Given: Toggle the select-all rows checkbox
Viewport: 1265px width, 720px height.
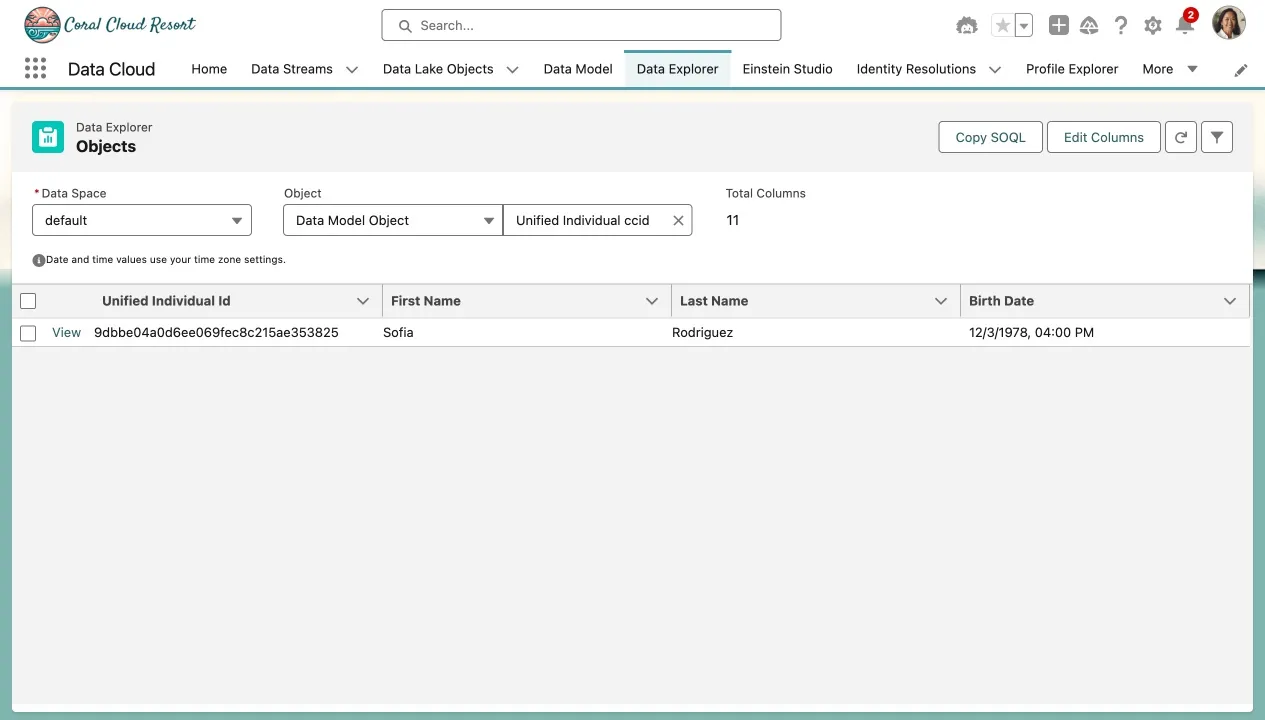Looking at the screenshot, I should click(28, 301).
